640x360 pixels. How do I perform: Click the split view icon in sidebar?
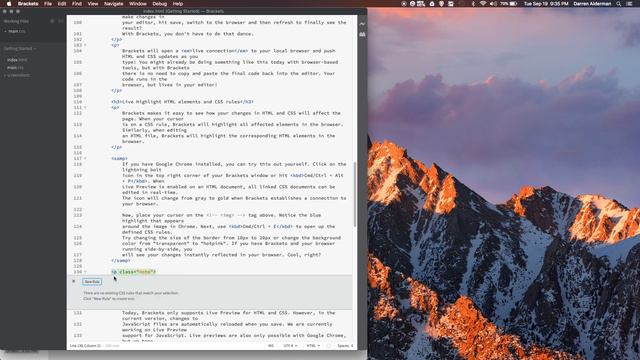(60, 21)
